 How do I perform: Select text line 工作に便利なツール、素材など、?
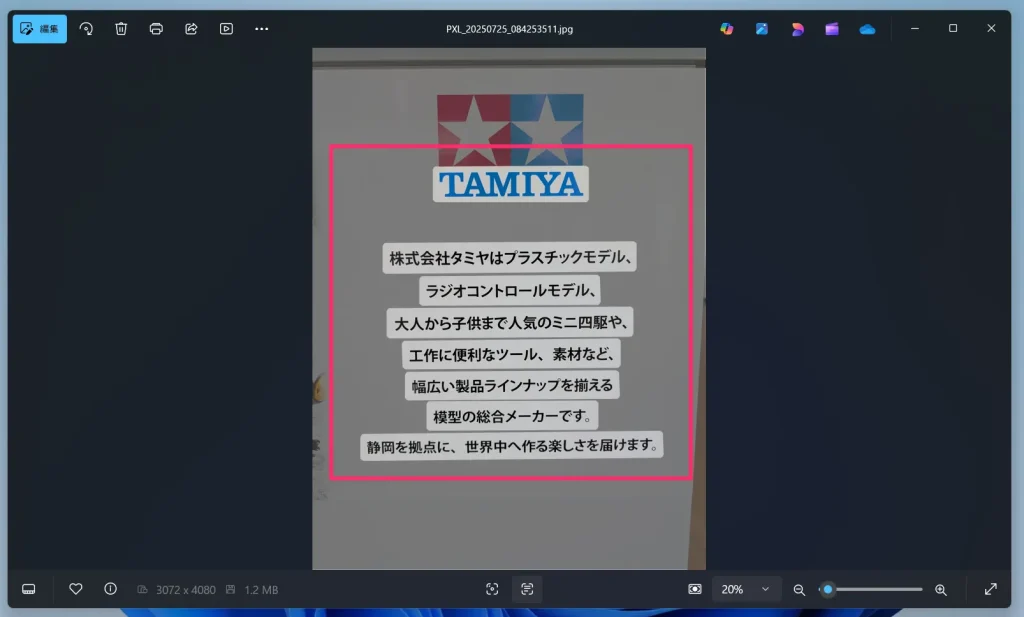pos(511,355)
